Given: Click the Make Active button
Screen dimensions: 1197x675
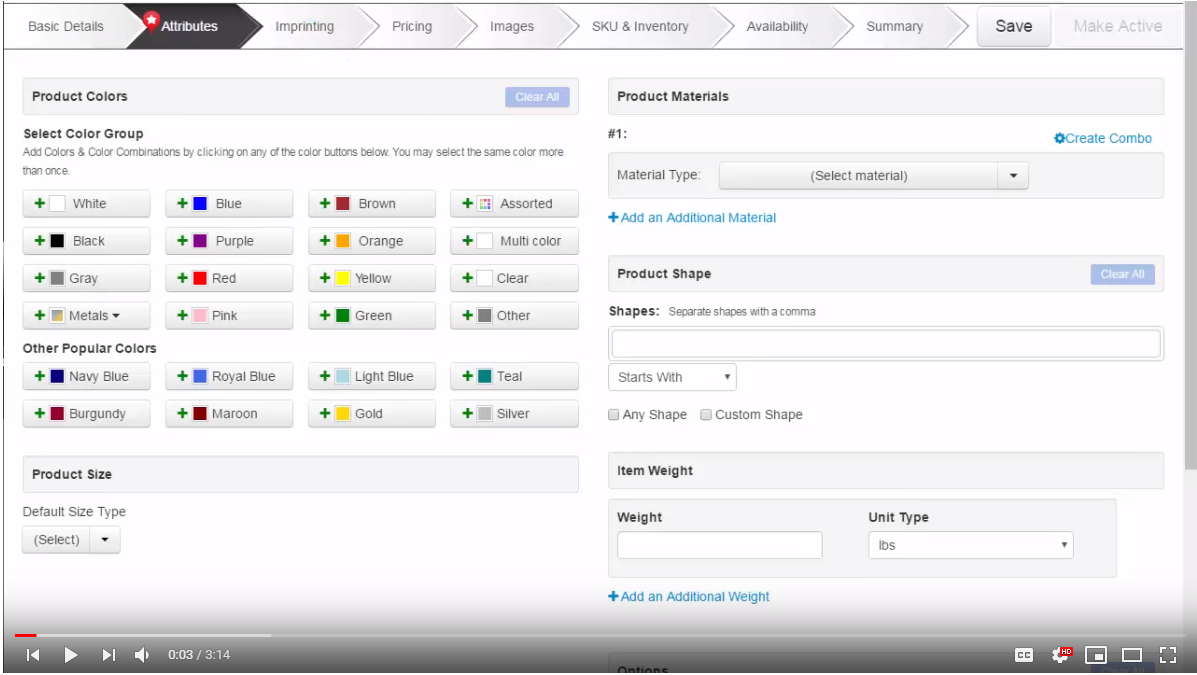Looking at the screenshot, I should point(1118,26).
